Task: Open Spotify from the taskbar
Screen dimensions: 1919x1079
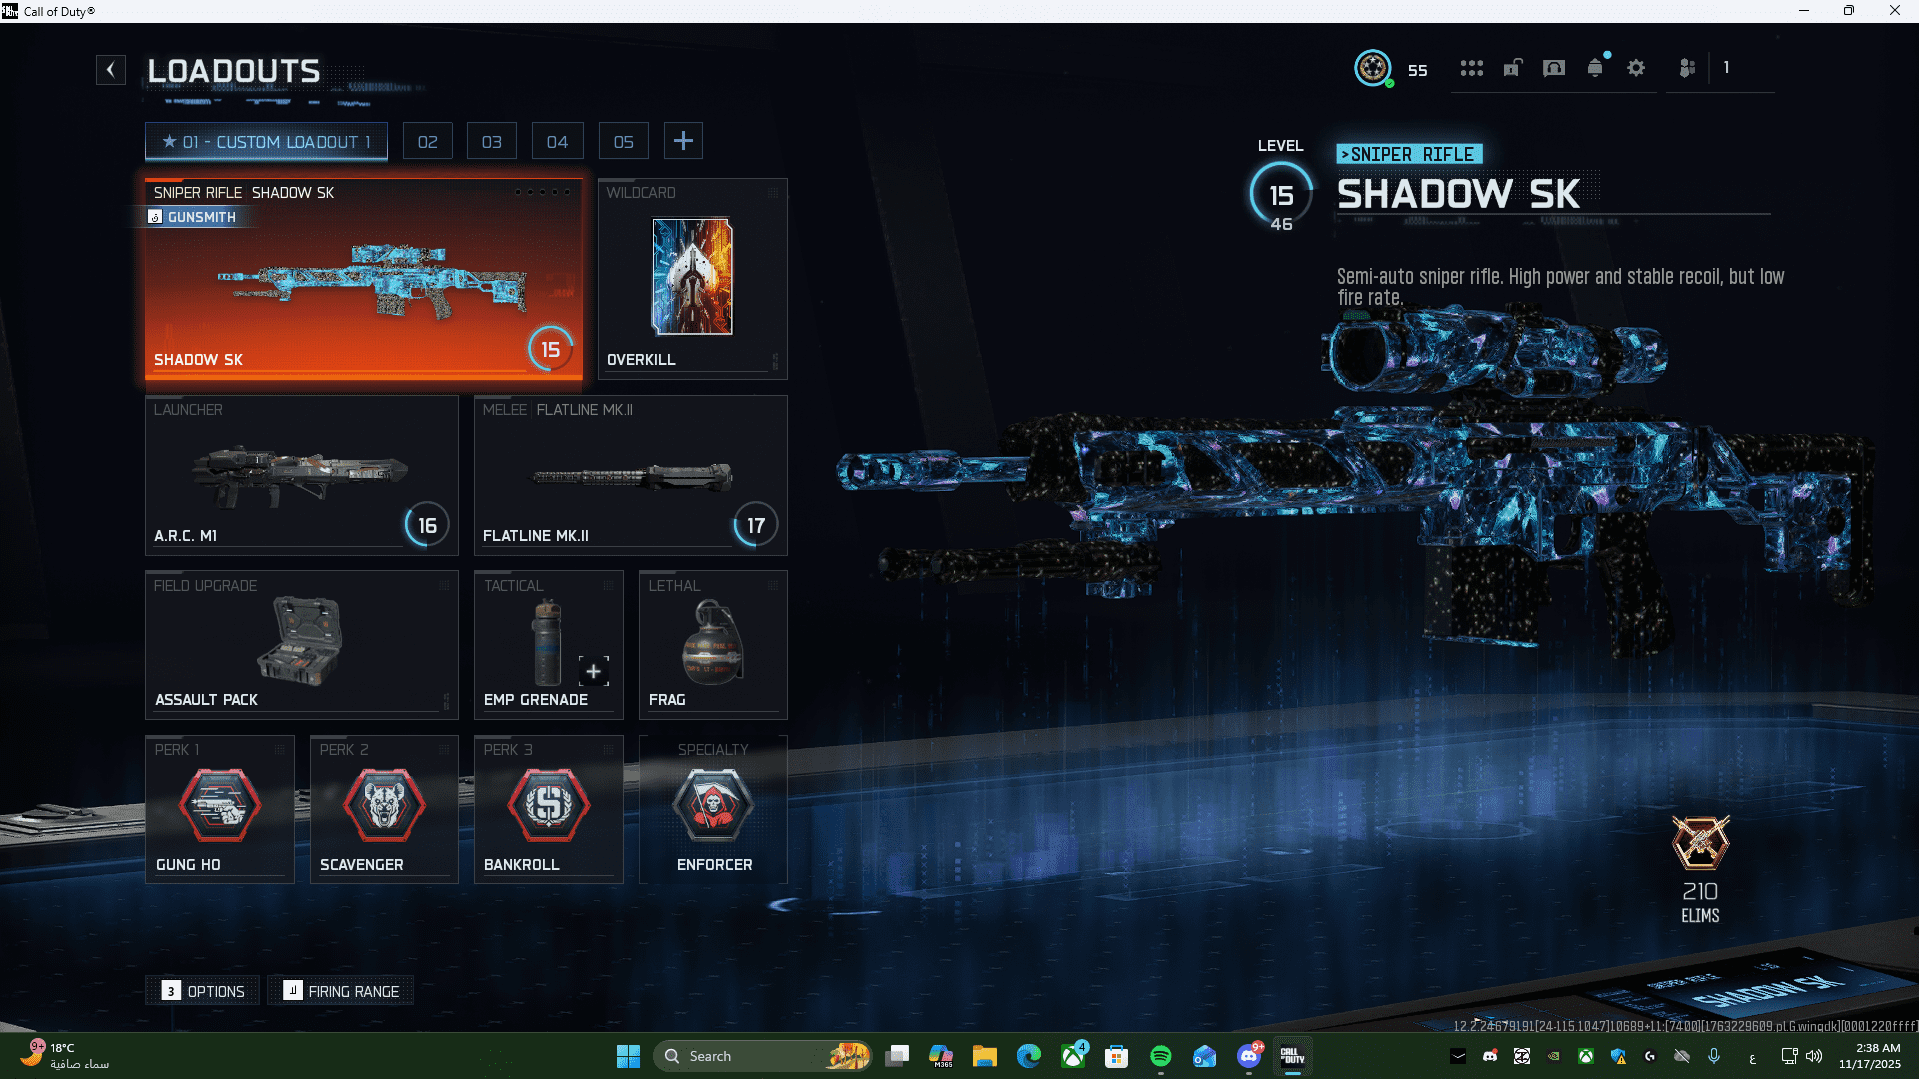Action: tap(1160, 1056)
